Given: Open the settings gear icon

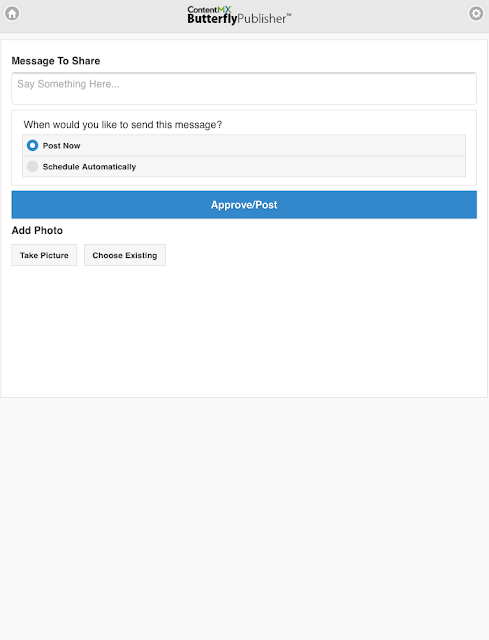Looking at the screenshot, I should (x=476, y=13).
